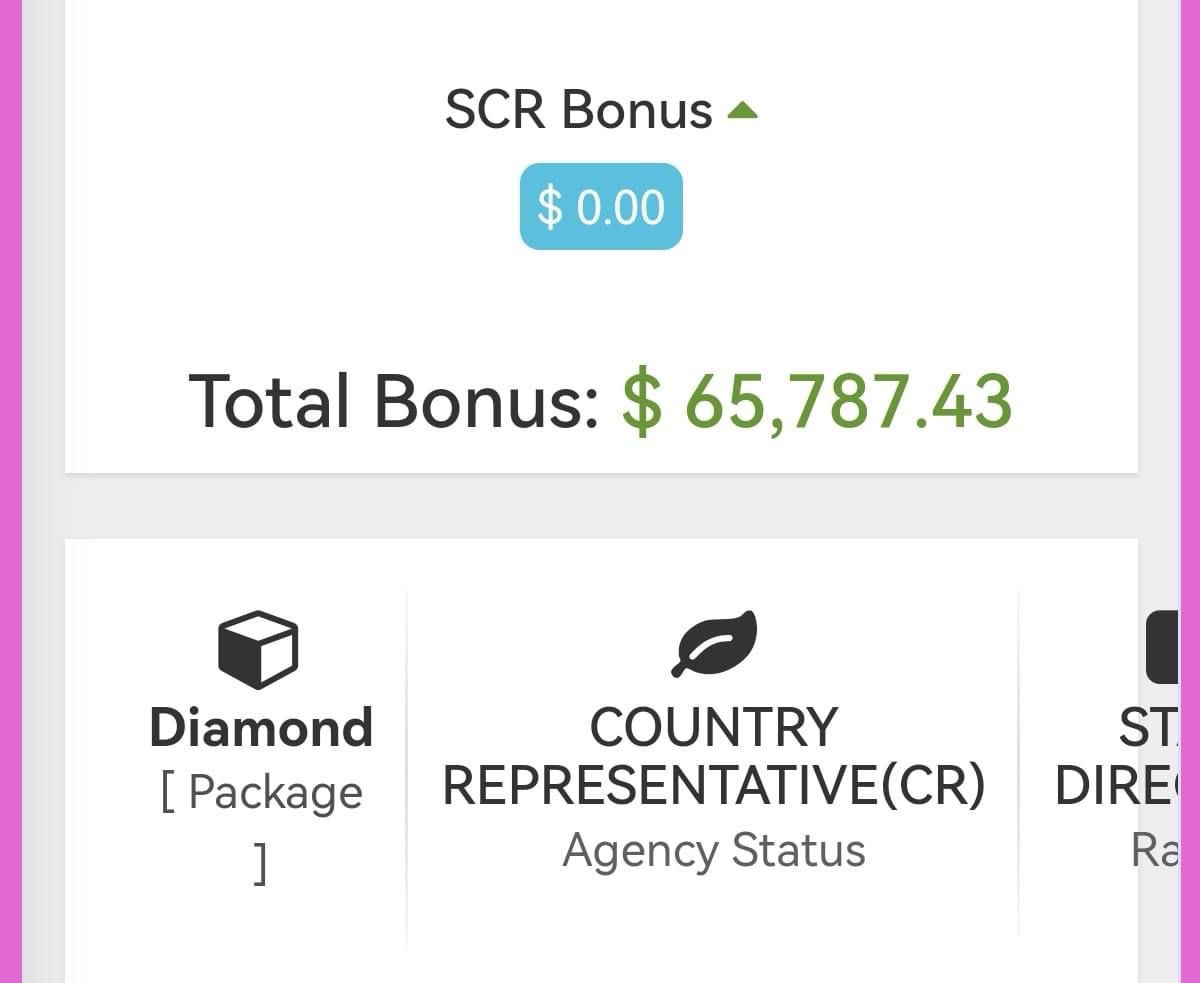Tap the blue $ 0.00 badge
The width and height of the screenshot is (1200, 983).
601,207
